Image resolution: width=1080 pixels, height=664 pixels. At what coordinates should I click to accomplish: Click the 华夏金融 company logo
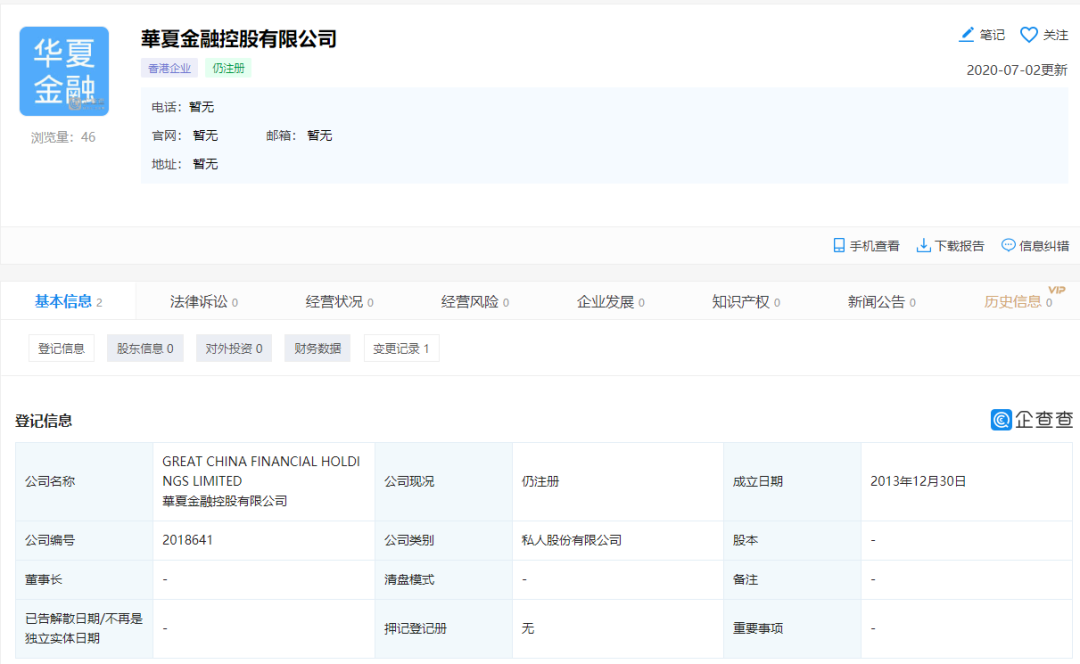[x=64, y=71]
